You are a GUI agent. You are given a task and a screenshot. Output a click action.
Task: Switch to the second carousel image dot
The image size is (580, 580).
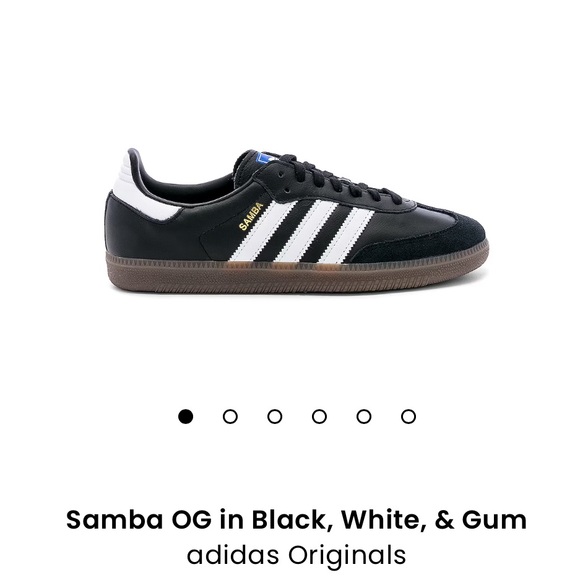(230, 417)
